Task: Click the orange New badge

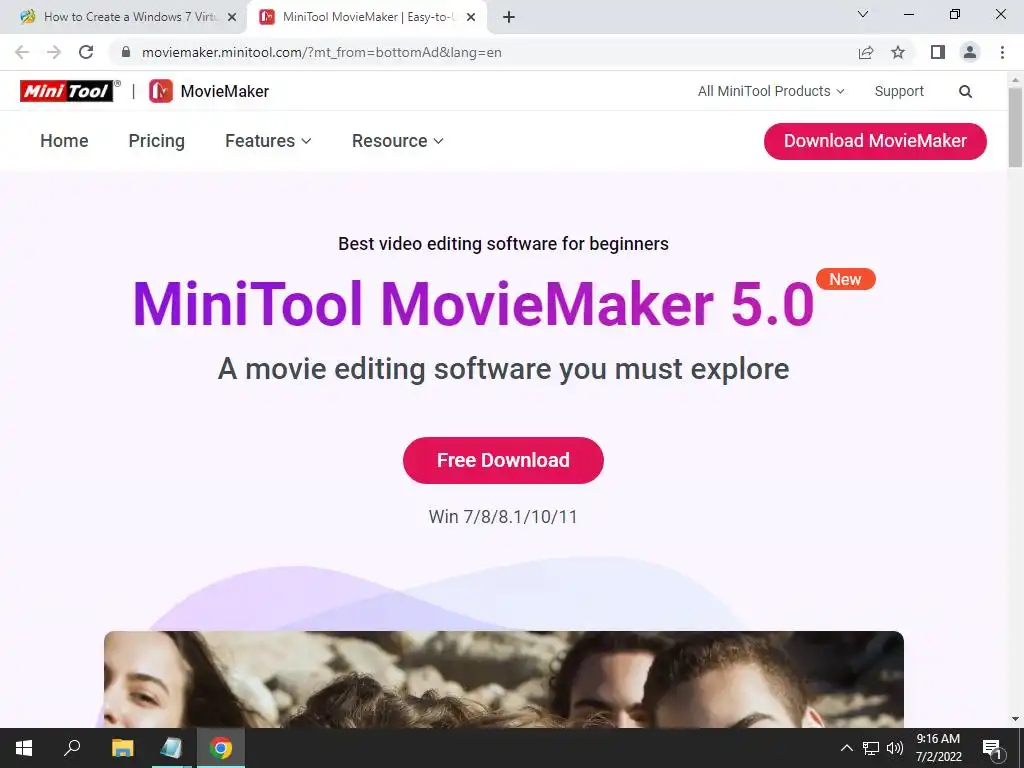Action: (846, 279)
